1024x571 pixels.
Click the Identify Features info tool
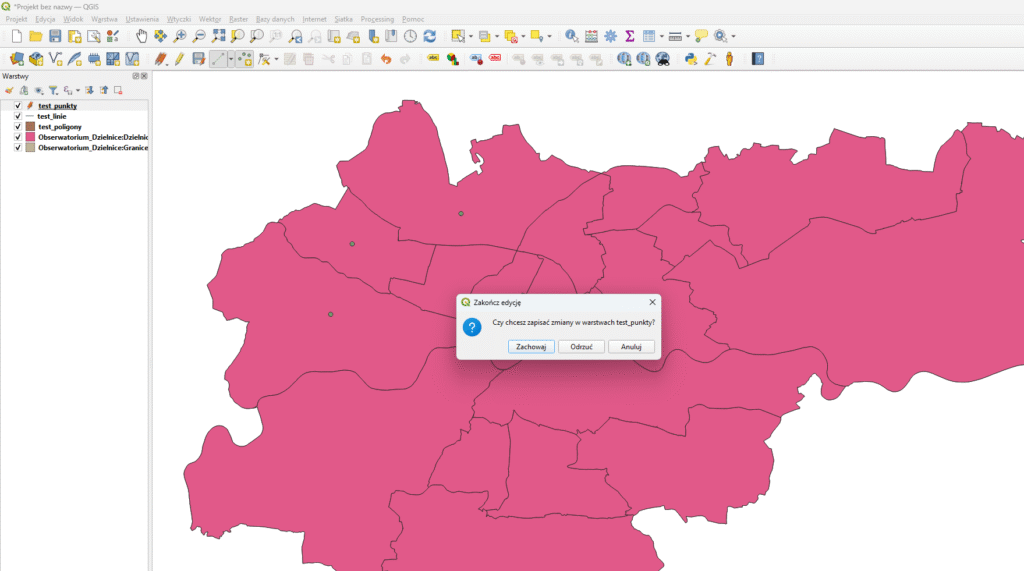pos(571,36)
